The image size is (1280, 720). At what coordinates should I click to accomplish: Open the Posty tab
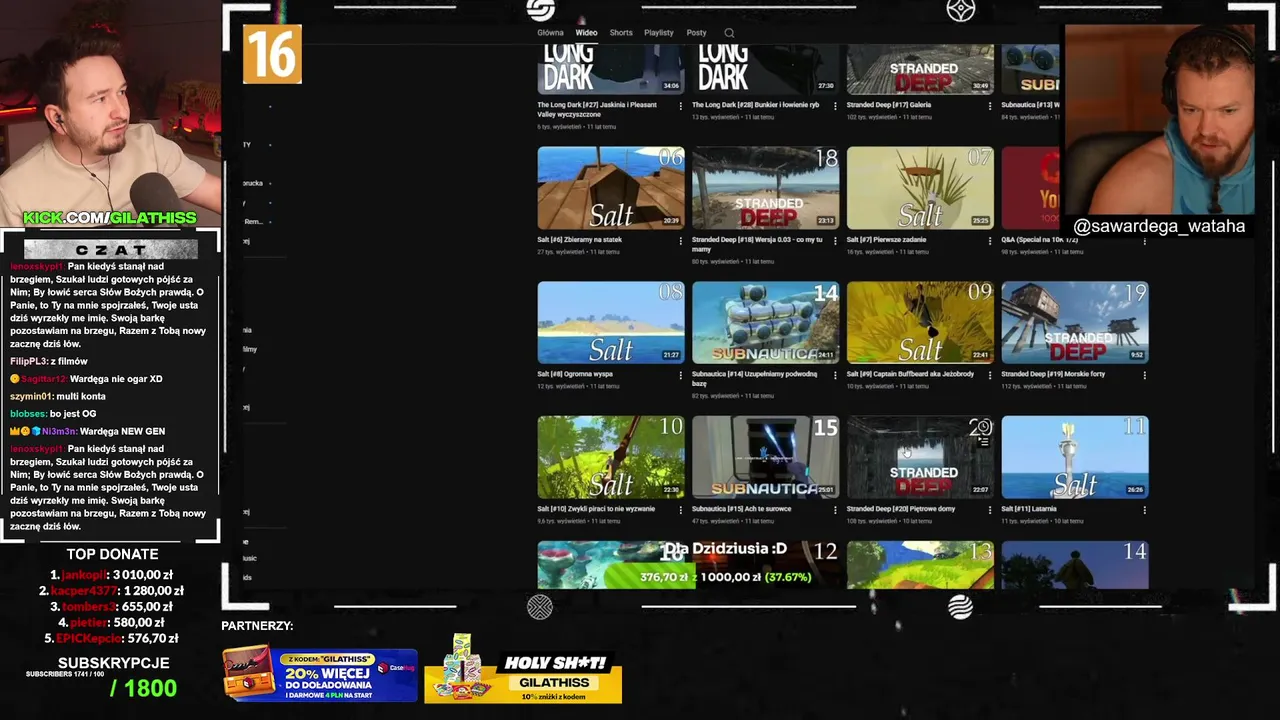696,33
